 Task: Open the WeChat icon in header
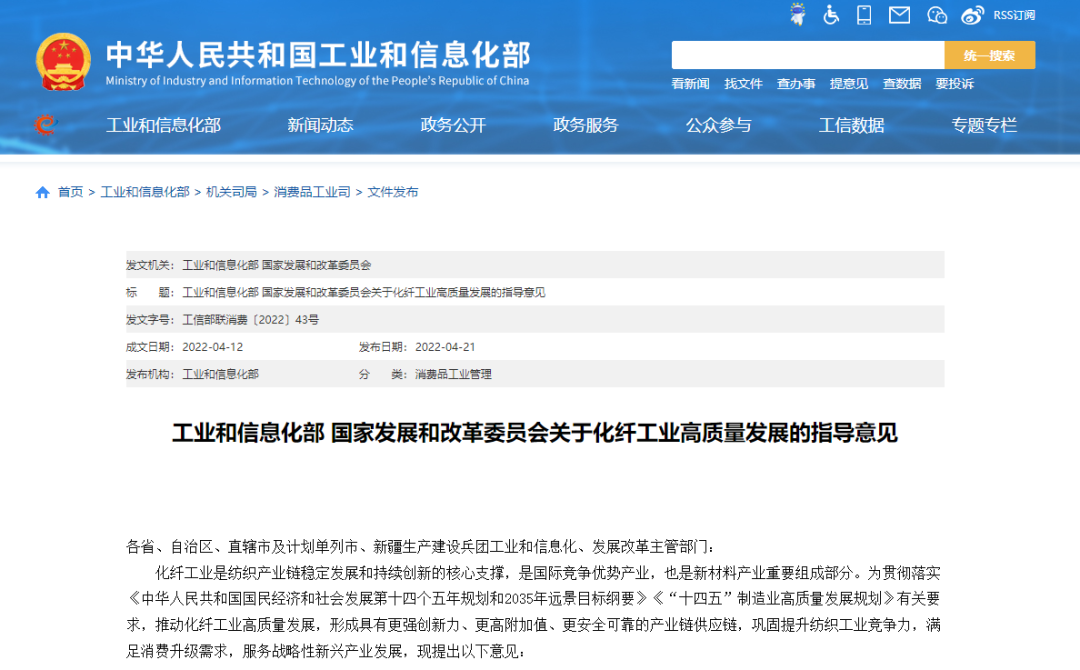coord(937,14)
